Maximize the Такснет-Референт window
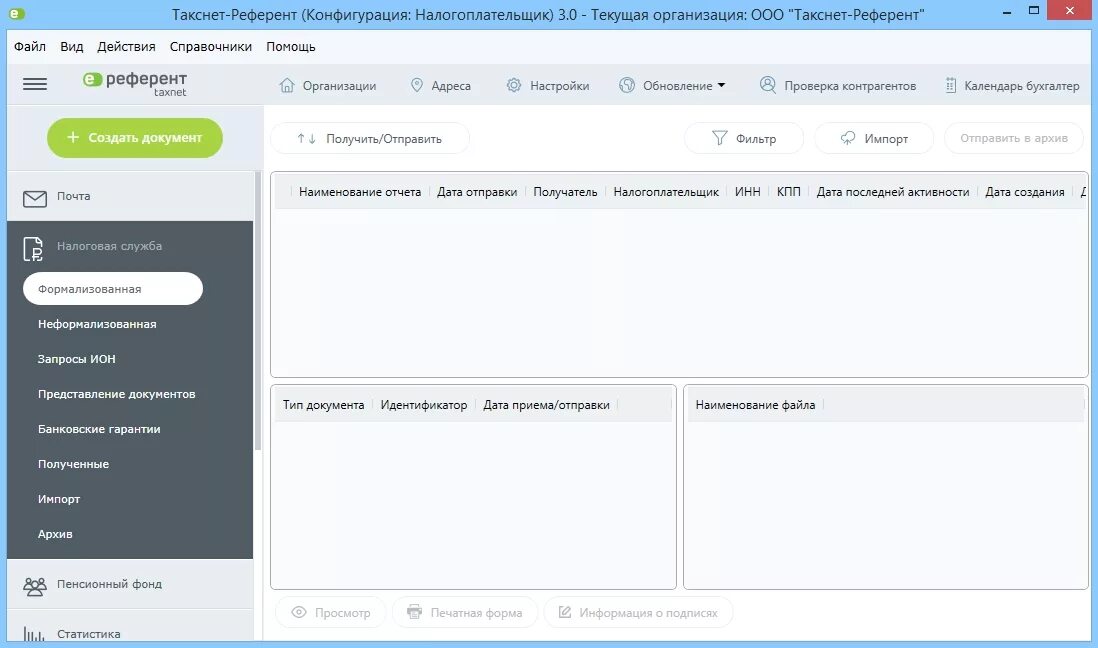This screenshot has height=648, width=1098. (x=1034, y=11)
